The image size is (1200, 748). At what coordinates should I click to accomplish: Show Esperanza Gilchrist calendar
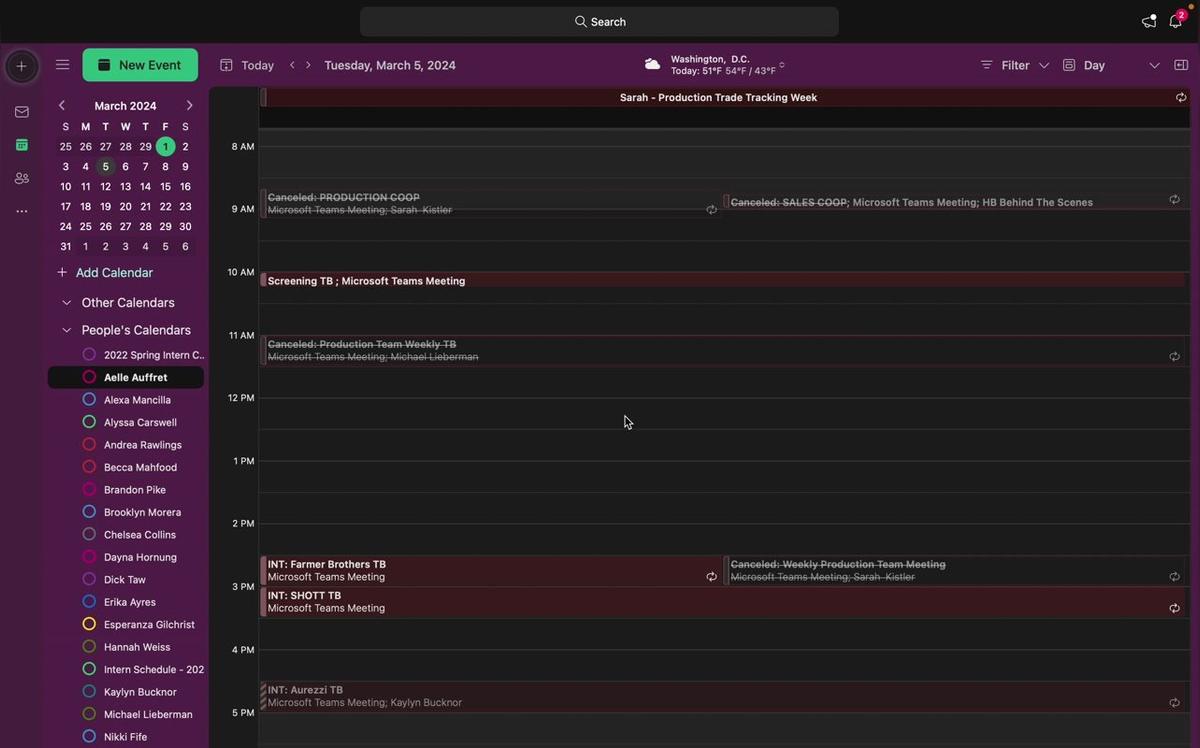tap(89, 625)
